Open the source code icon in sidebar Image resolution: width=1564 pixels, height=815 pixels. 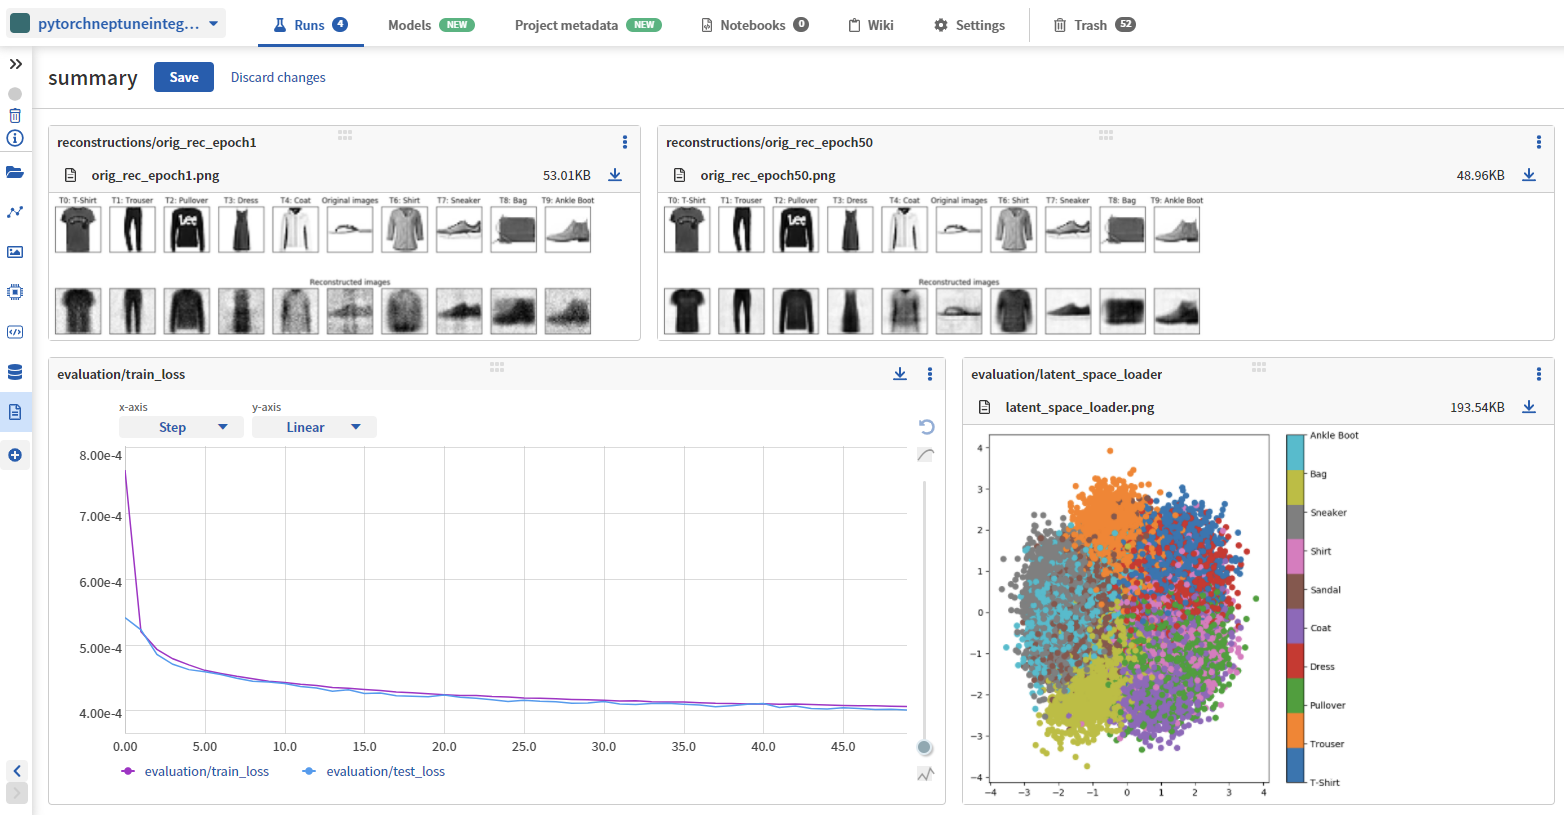pyautogui.click(x=15, y=332)
